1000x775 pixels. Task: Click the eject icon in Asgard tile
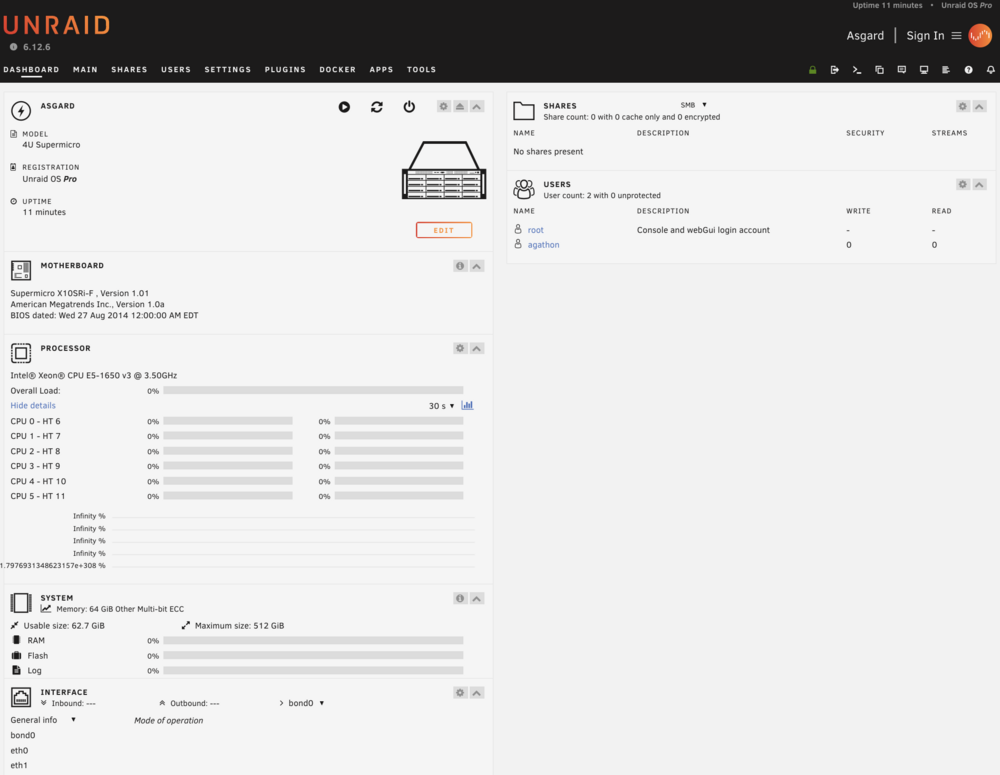tap(460, 107)
